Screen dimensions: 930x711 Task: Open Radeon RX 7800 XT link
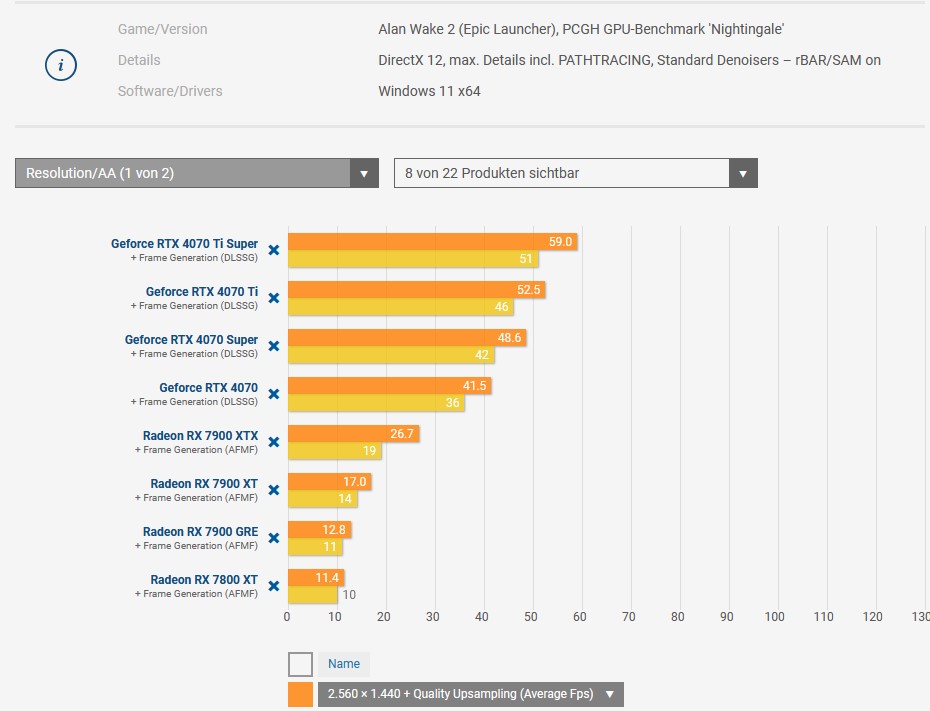(x=204, y=580)
